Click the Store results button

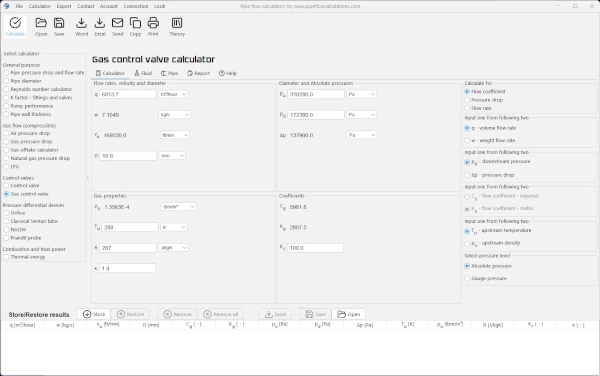94,314
